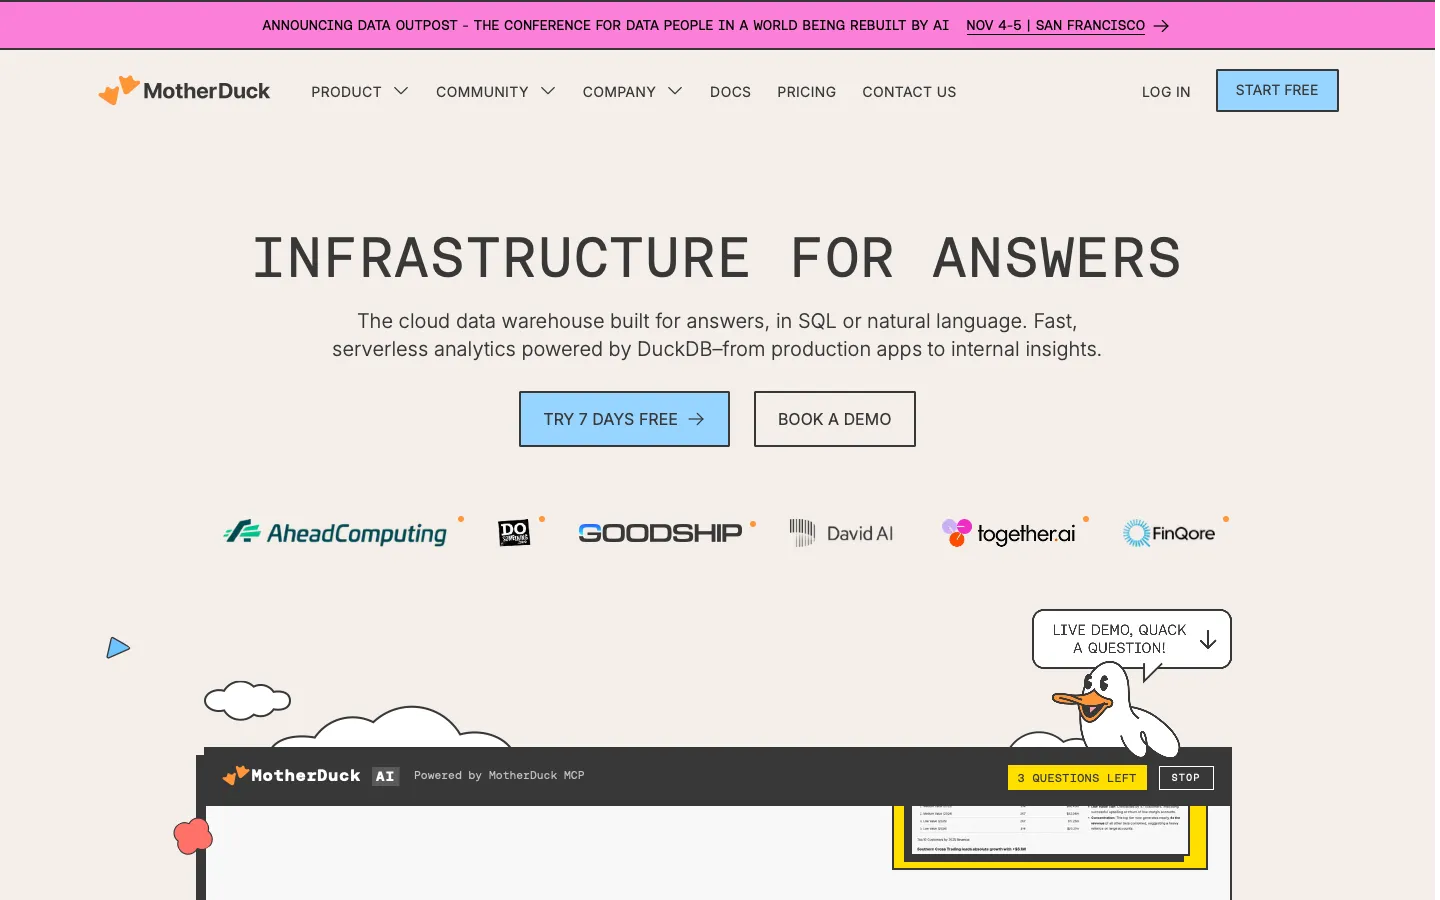The height and width of the screenshot is (900, 1440).
Task: Expand the Product menu chevron
Action: [x=401, y=91]
